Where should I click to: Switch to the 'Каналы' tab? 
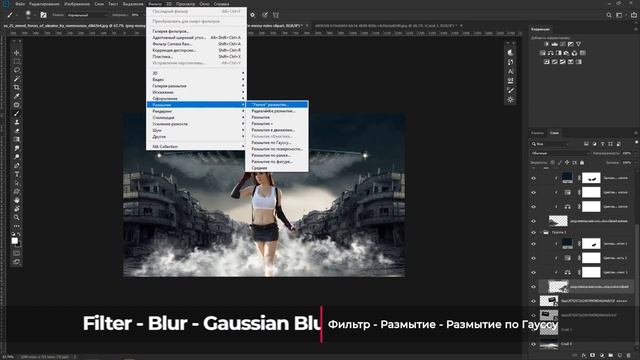tap(537, 133)
